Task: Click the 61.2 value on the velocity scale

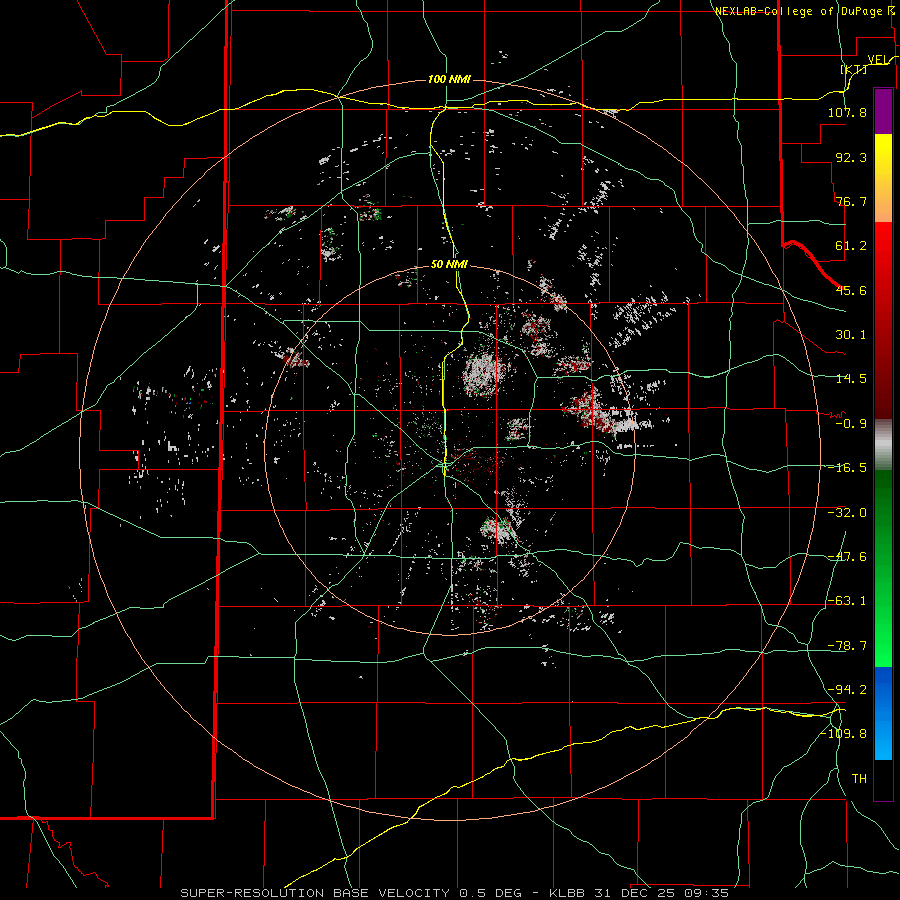Action: (x=851, y=246)
